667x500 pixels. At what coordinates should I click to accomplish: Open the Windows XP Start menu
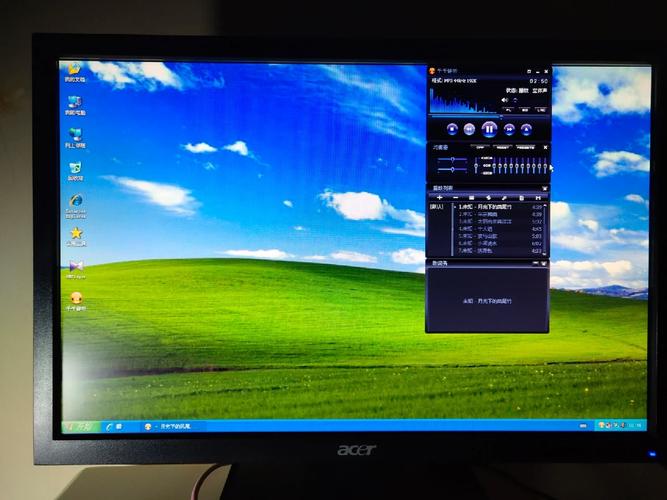(81, 426)
